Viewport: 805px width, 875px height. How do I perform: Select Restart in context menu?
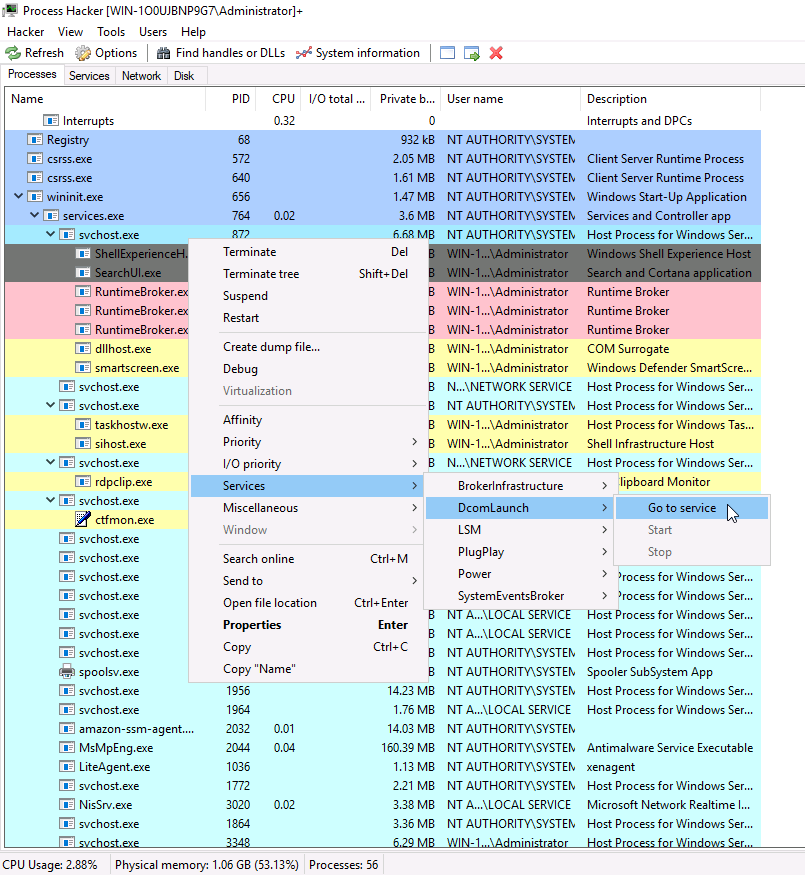(308, 318)
